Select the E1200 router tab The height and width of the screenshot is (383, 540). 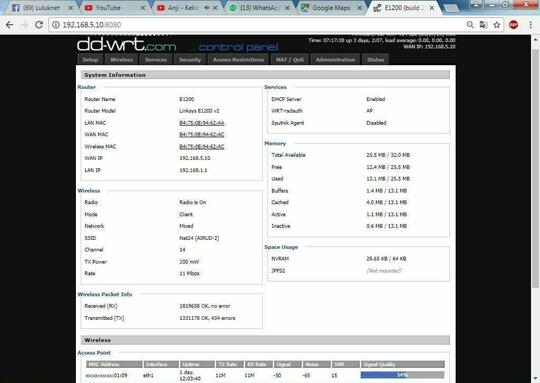point(402,8)
